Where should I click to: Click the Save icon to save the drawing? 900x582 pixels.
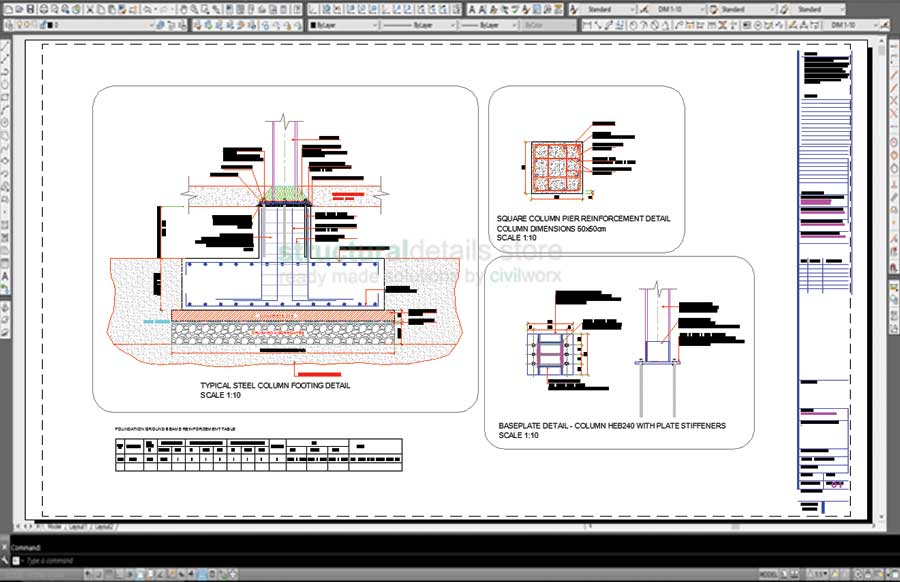click(x=30, y=7)
